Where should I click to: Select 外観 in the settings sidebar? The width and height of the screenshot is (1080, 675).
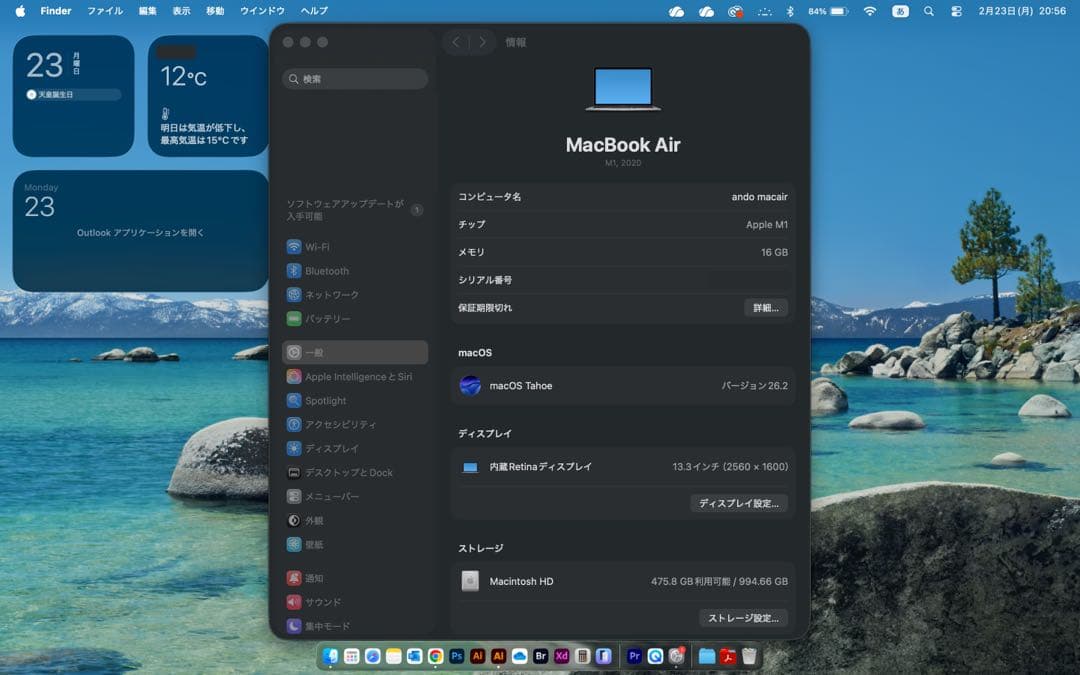355,521
